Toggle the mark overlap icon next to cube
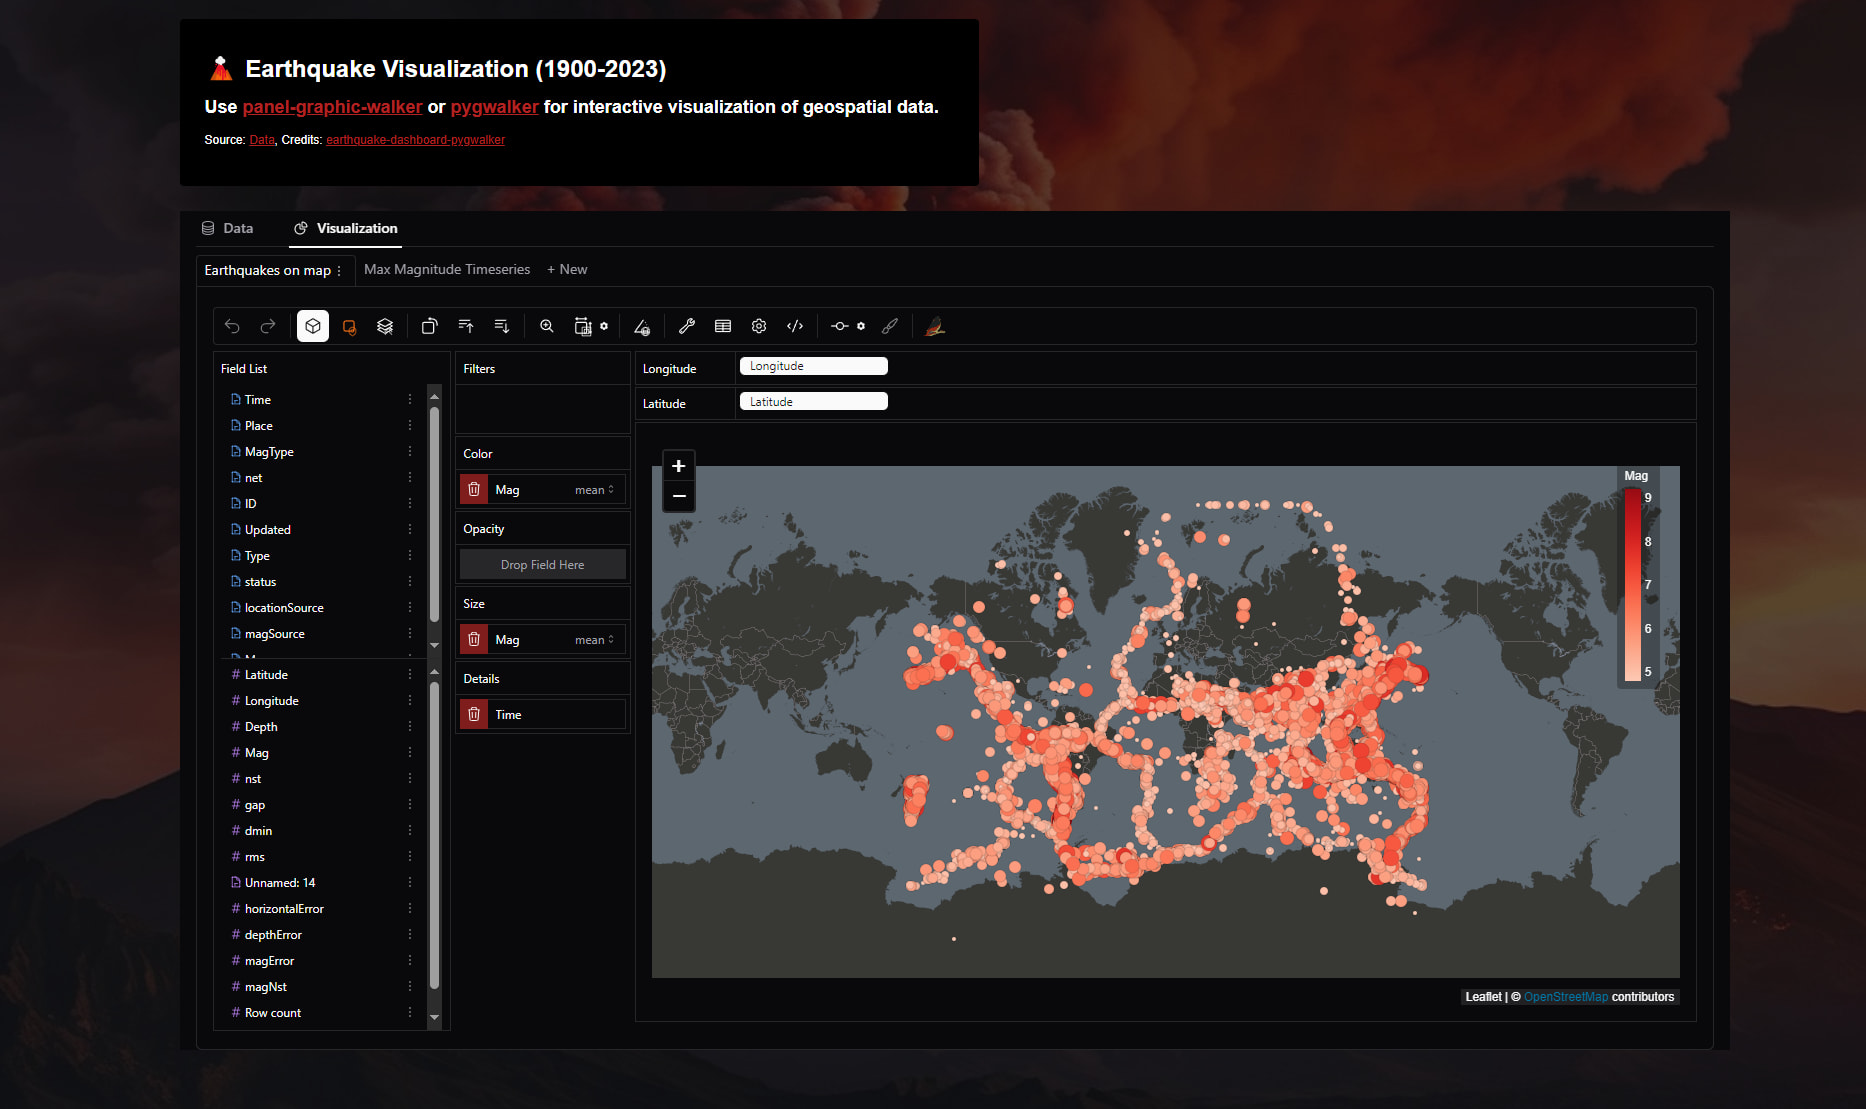 coord(349,326)
